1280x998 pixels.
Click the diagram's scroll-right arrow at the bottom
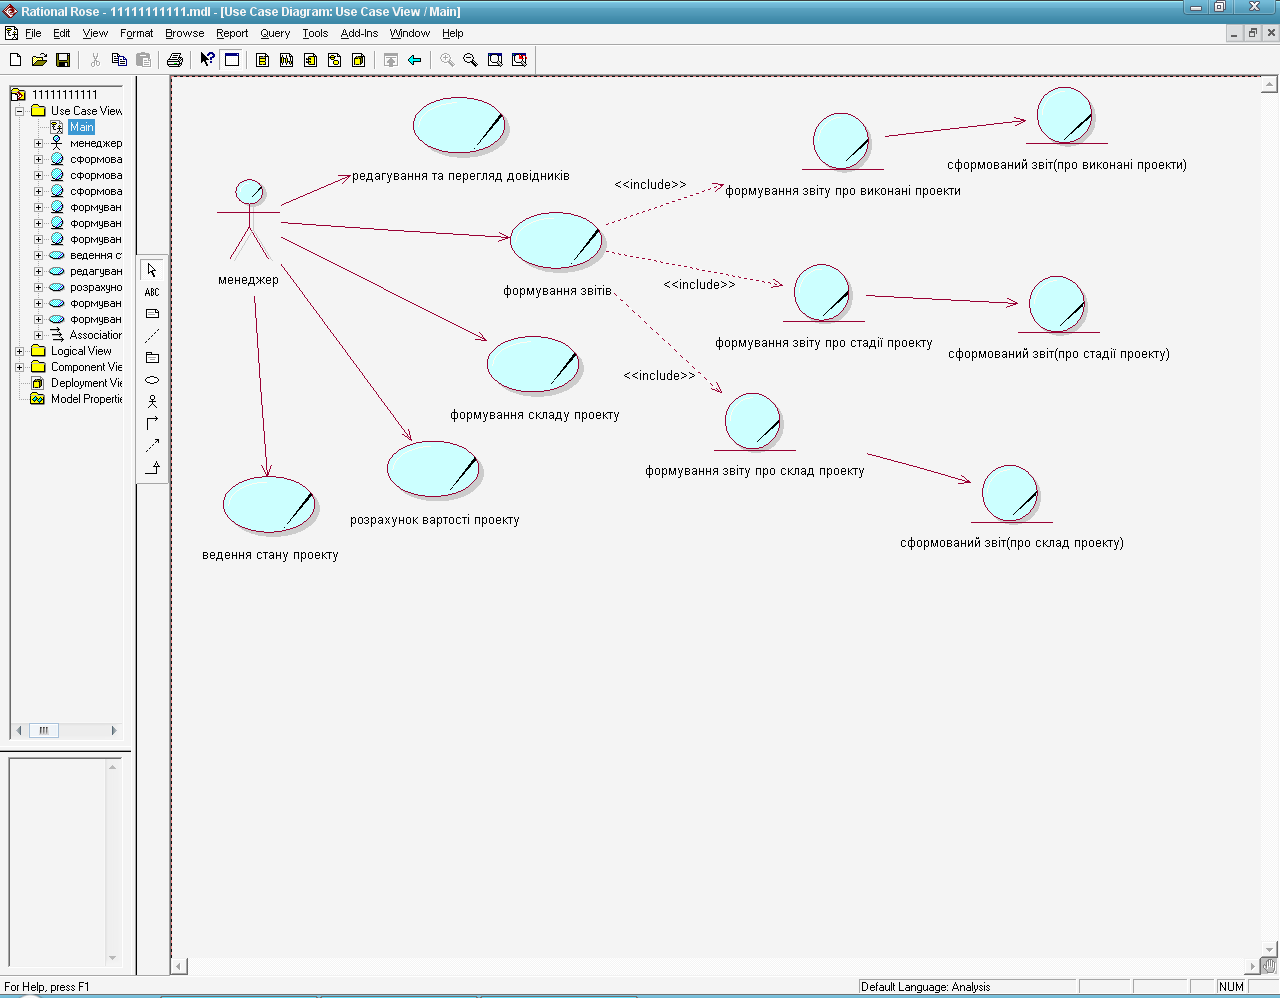pyautogui.click(x=1252, y=967)
